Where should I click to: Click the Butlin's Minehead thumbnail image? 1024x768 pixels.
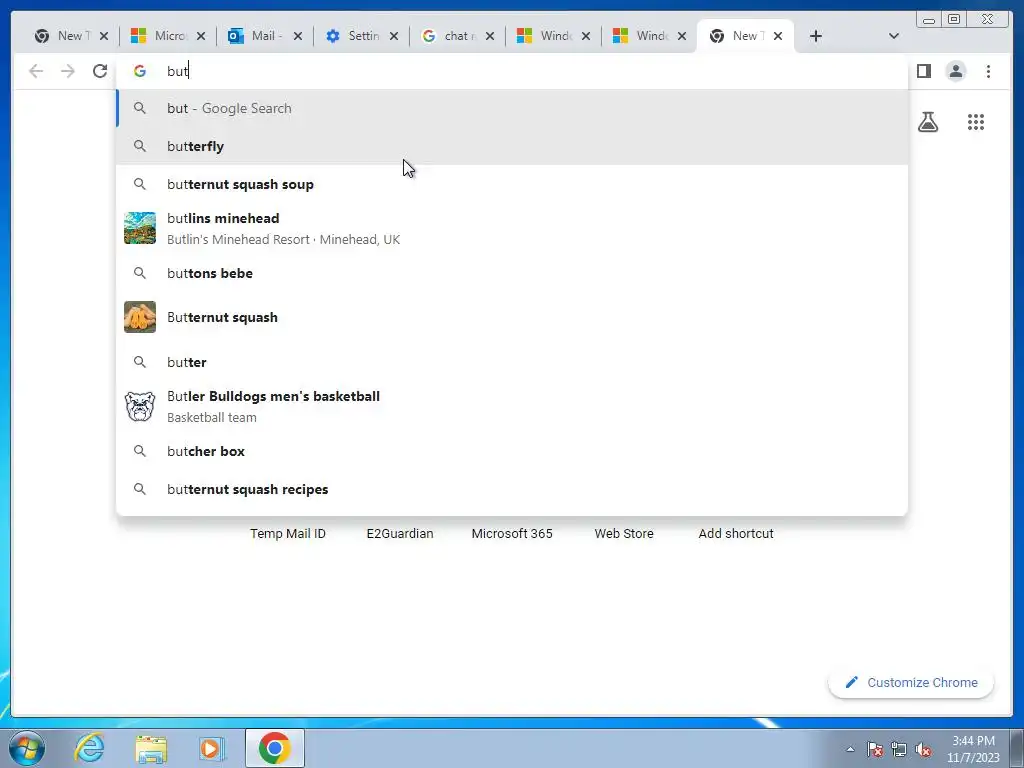point(140,228)
